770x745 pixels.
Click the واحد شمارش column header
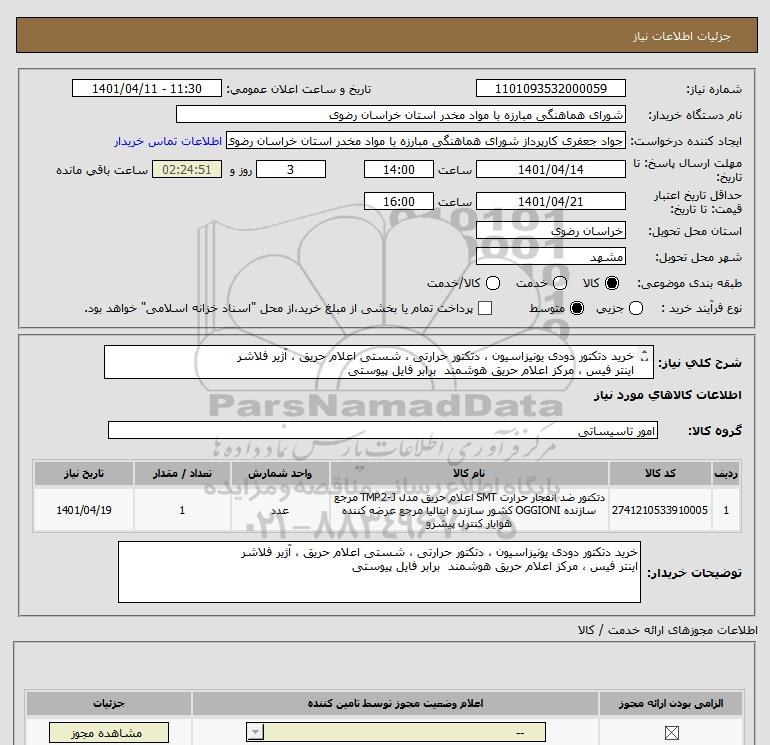point(280,473)
